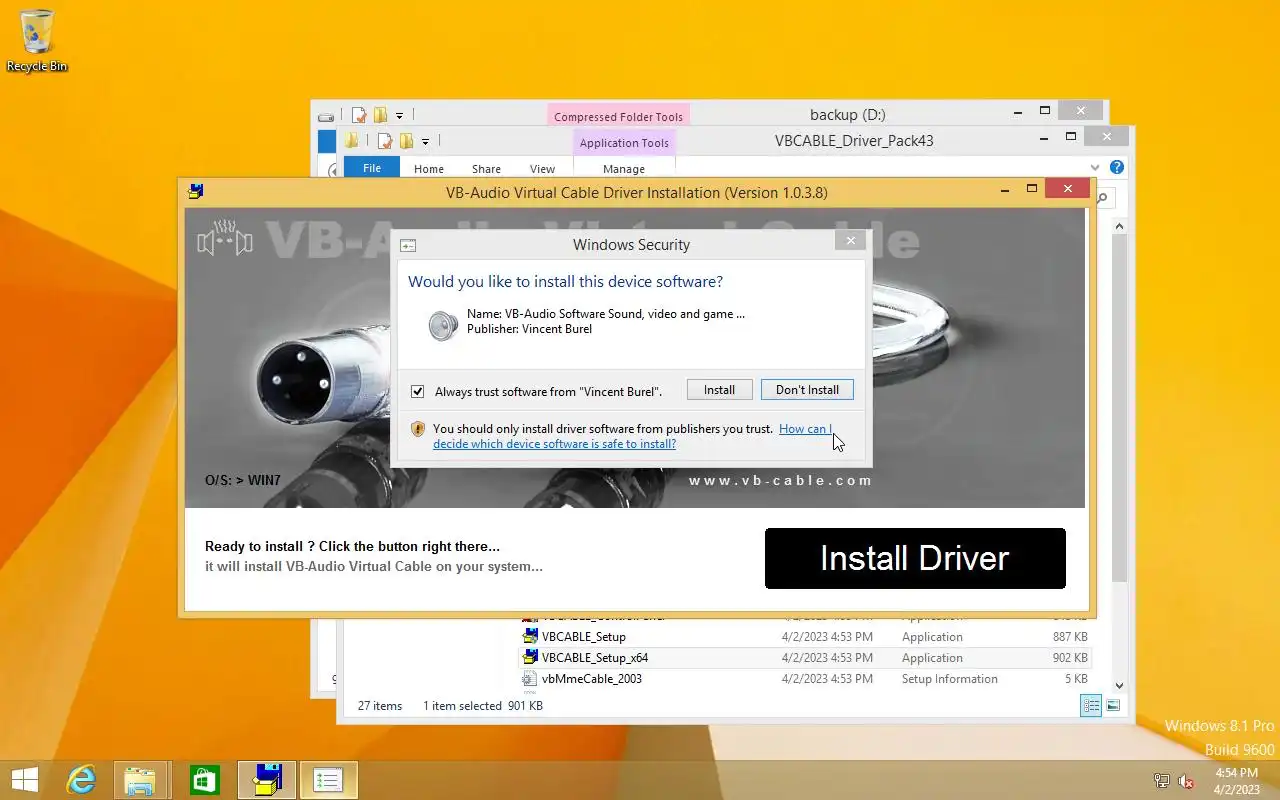Open File Explorer from the taskbar
The height and width of the screenshot is (800, 1280).
(140, 780)
